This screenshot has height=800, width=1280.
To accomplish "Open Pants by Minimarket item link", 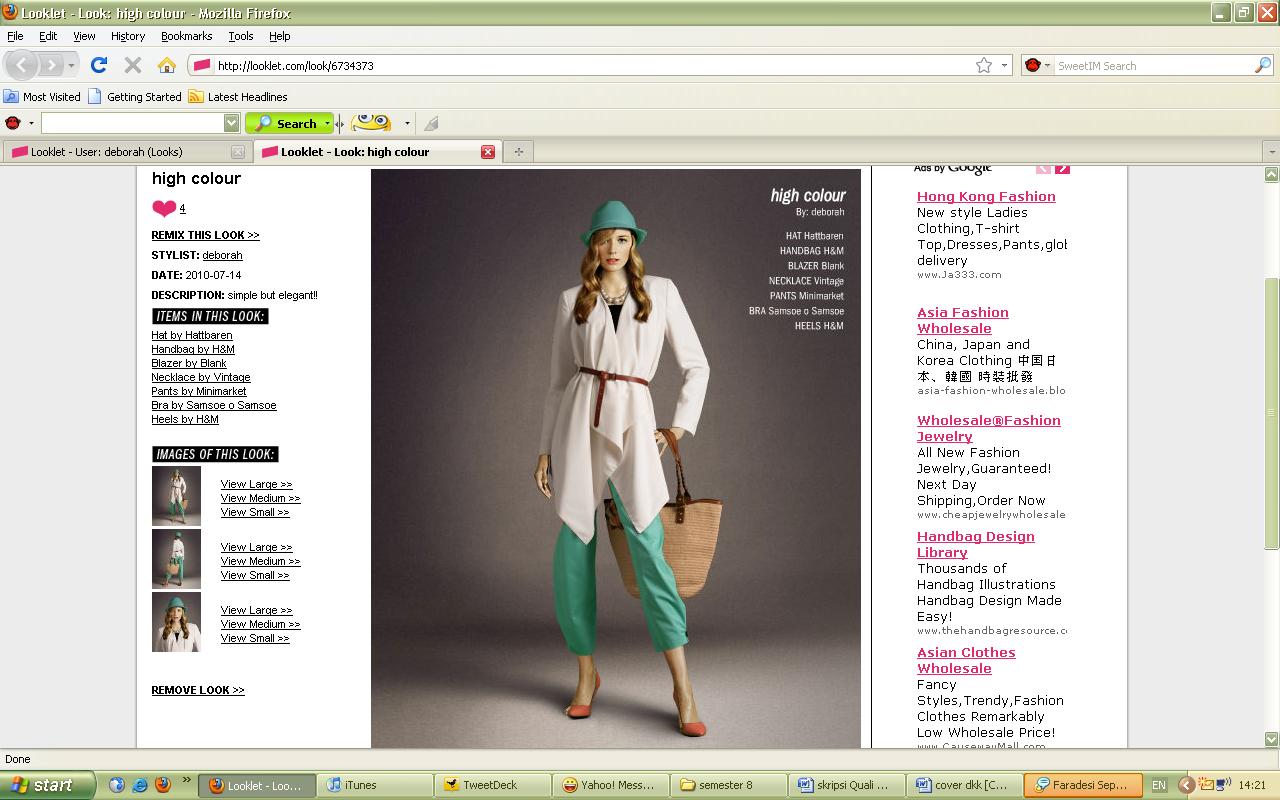I will coord(199,391).
